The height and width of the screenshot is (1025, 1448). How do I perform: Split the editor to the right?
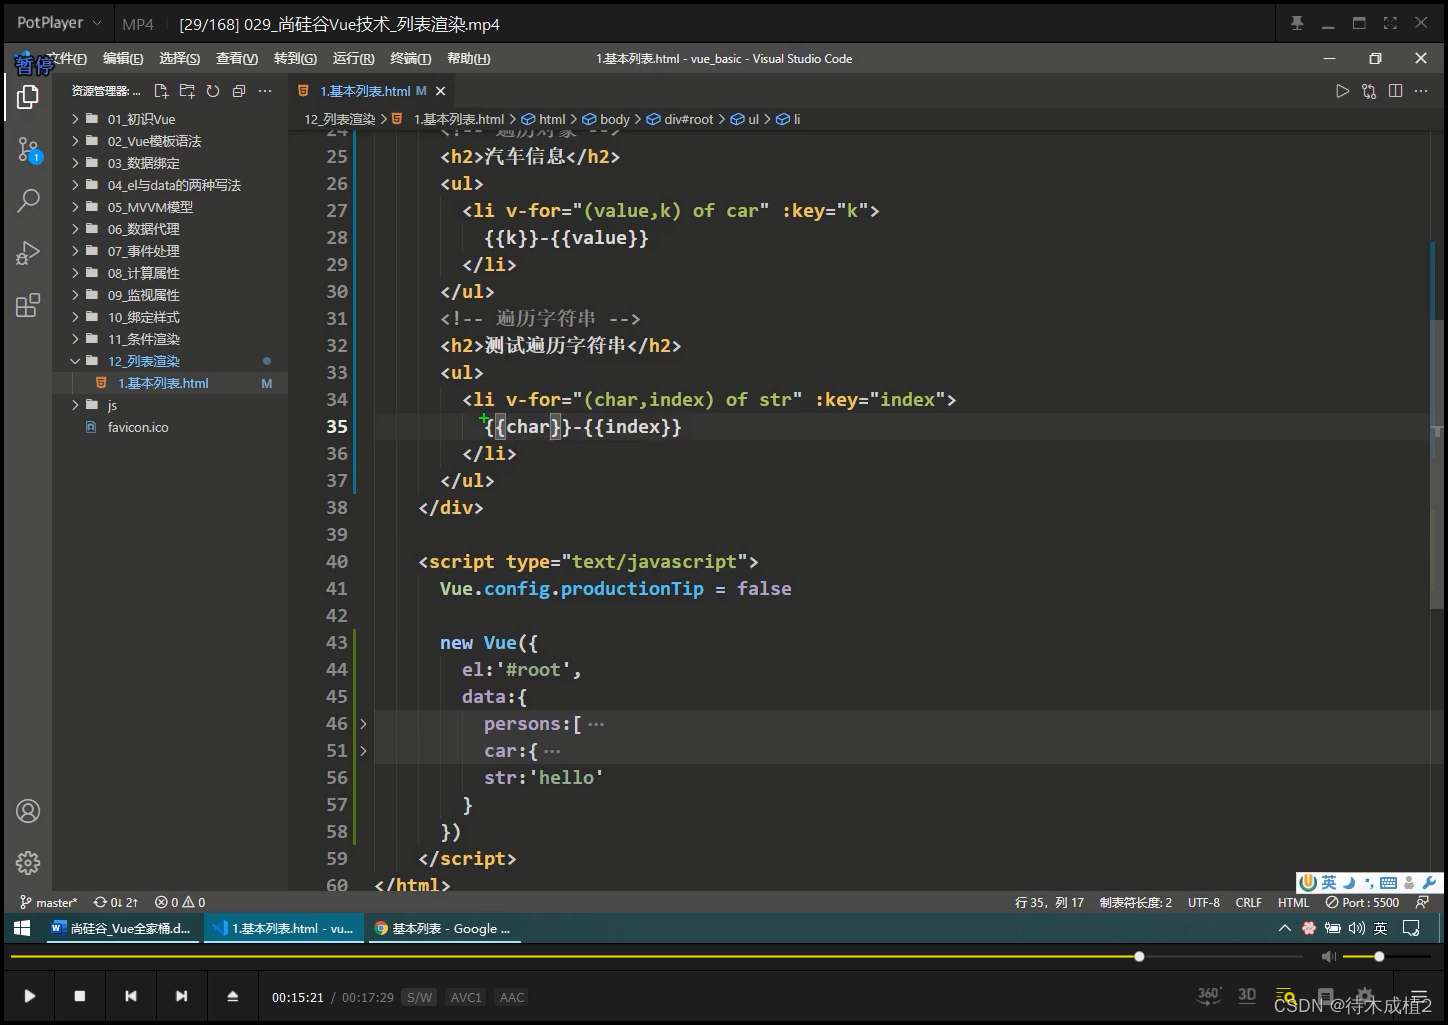pyautogui.click(x=1395, y=91)
